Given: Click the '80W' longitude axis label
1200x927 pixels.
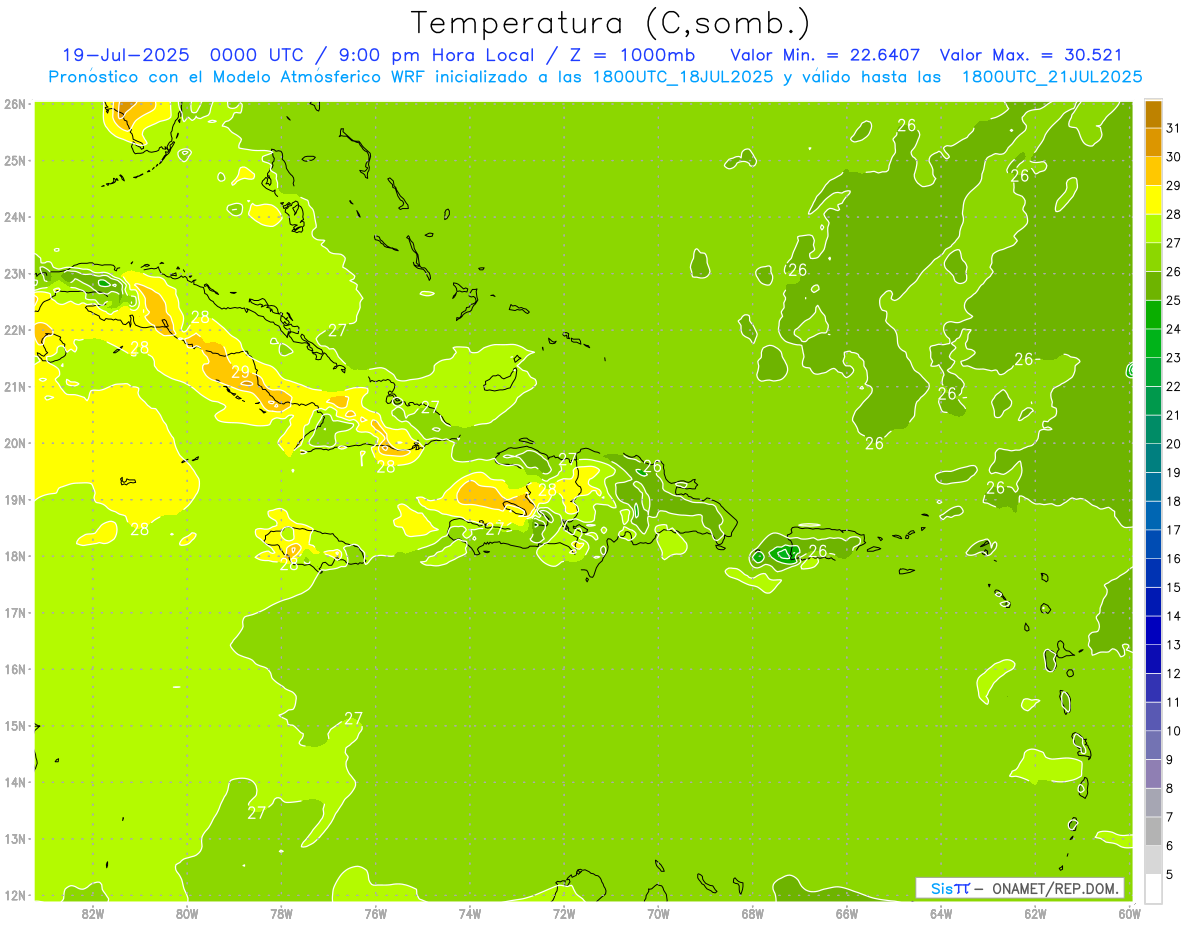Looking at the screenshot, I should [187, 913].
